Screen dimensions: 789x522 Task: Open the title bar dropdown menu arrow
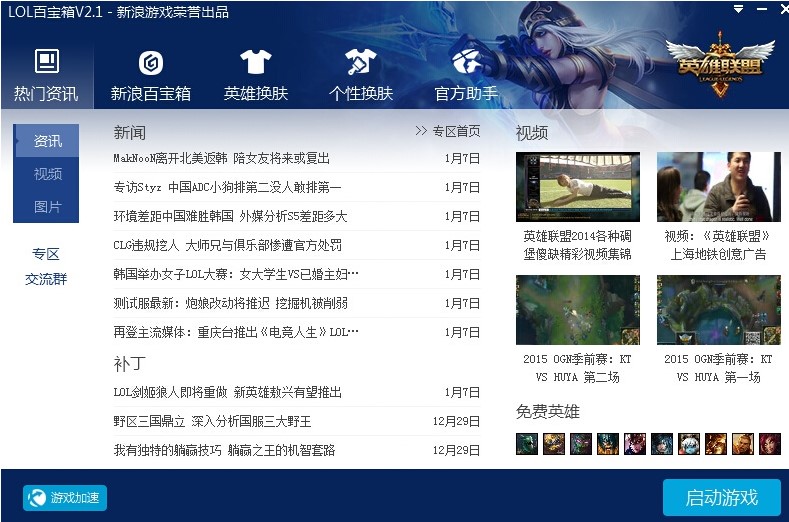point(738,9)
